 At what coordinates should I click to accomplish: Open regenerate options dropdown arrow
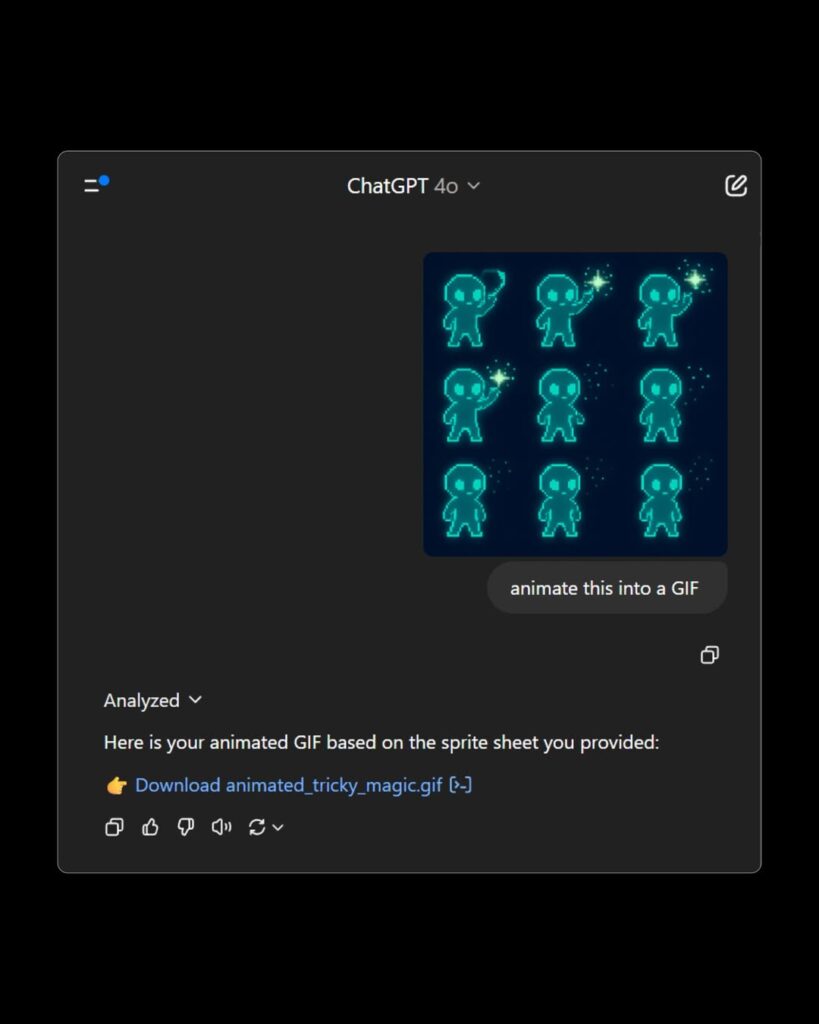click(x=278, y=827)
